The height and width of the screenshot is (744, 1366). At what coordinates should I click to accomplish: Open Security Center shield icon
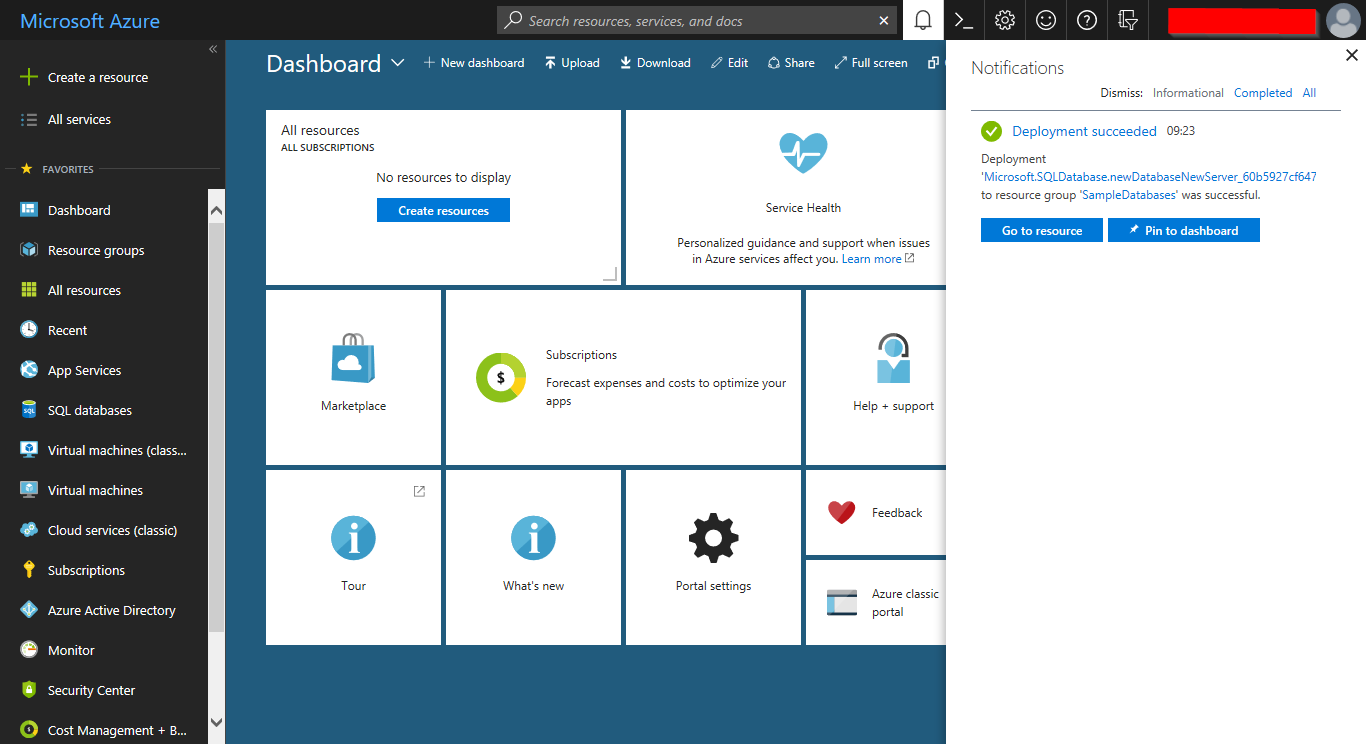29,690
